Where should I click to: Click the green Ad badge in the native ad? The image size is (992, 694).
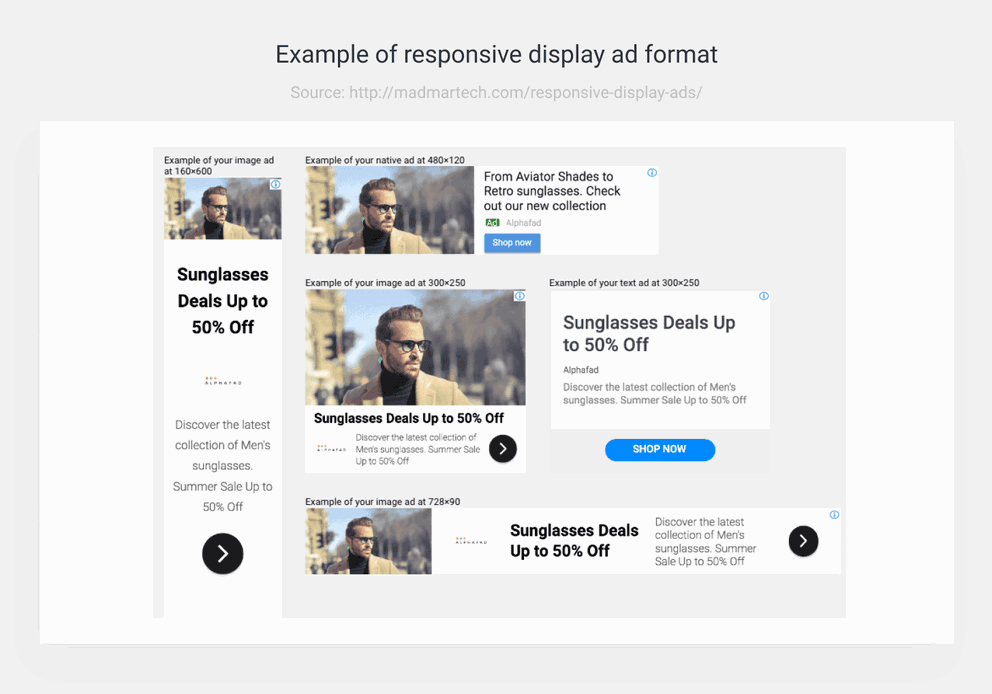pos(491,222)
